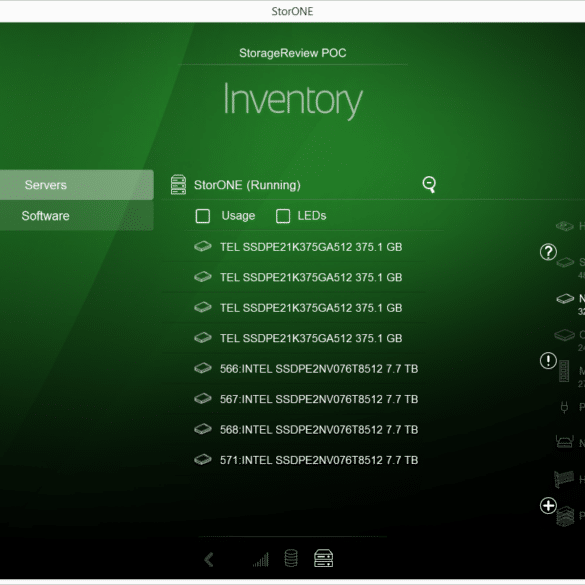Select the highlighted NVMe drive category icon
Image resolution: width=585 pixels, height=585 pixels.
coord(565,298)
